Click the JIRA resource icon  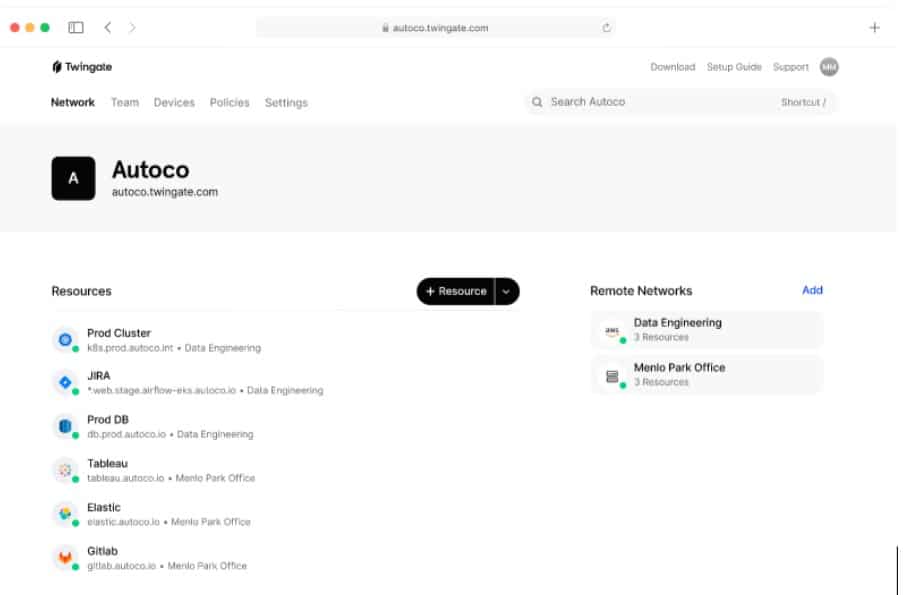coord(65,382)
